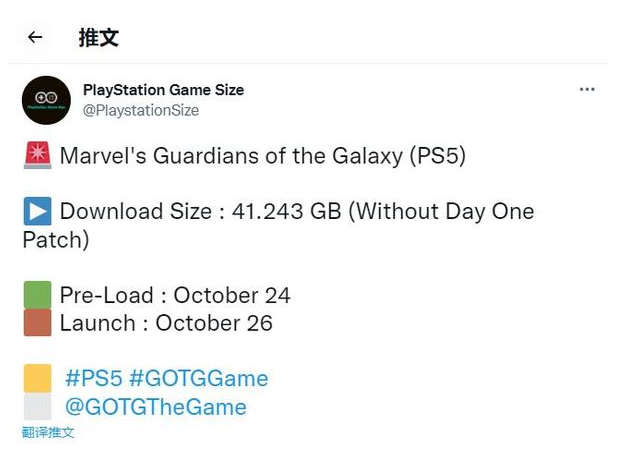Click the Launch October 26 text
This screenshot has width=617, height=456.
click(166, 323)
